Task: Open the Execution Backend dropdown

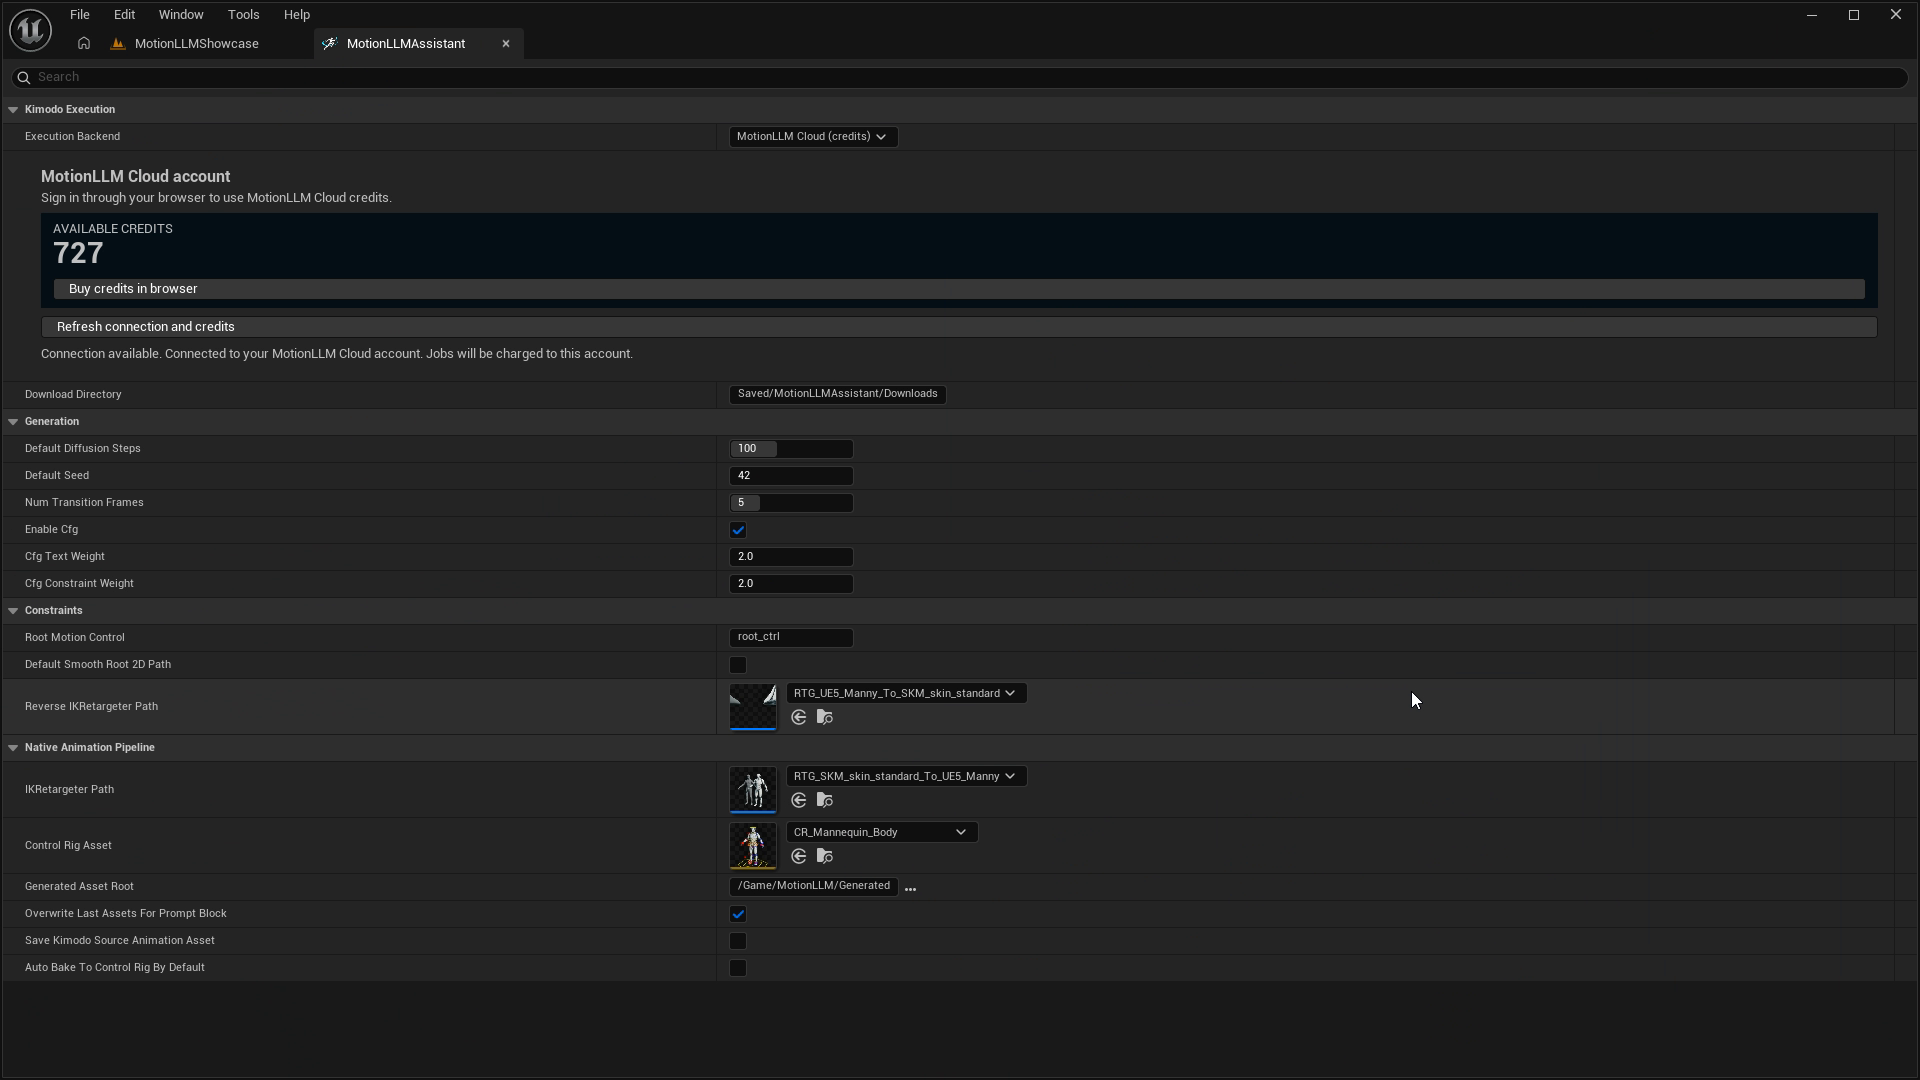Action: (x=813, y=137)
